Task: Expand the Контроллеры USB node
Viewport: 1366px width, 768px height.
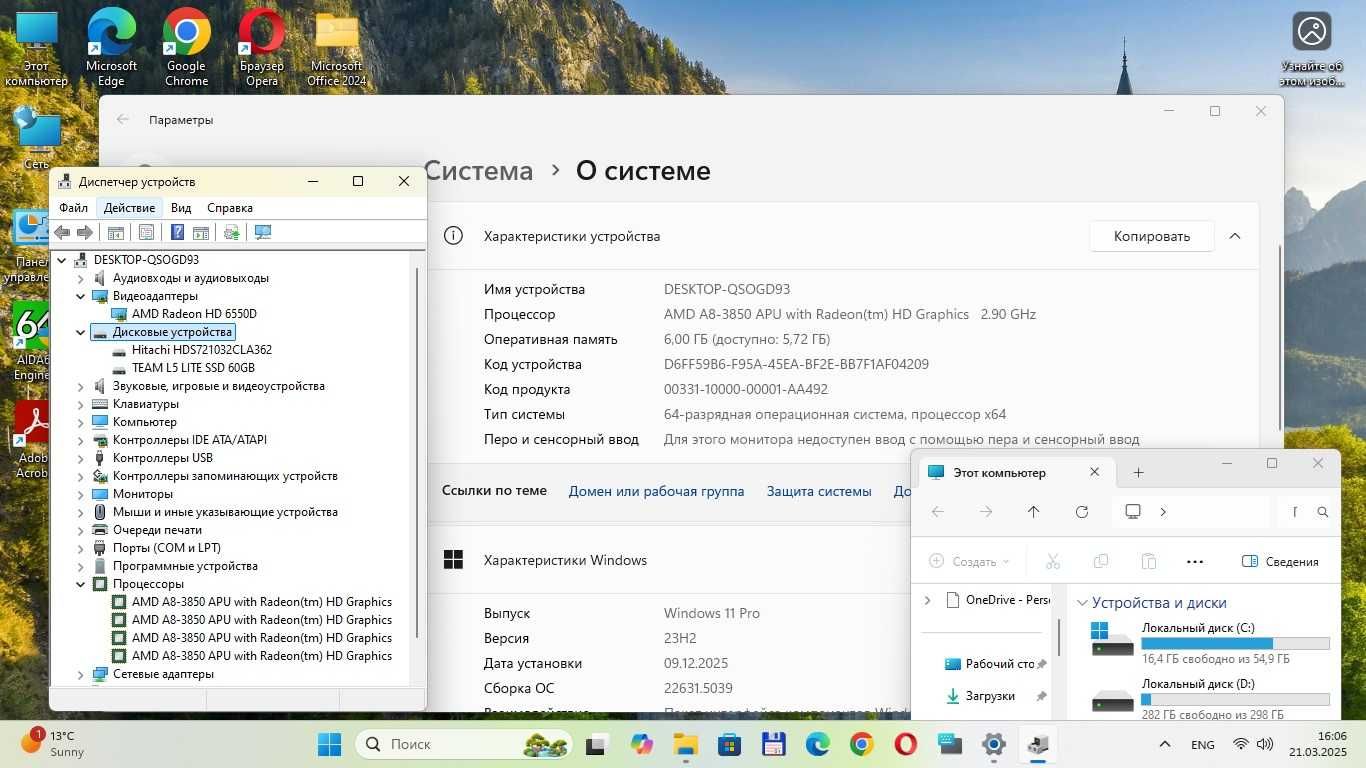Action: click(x=81, y=458)
